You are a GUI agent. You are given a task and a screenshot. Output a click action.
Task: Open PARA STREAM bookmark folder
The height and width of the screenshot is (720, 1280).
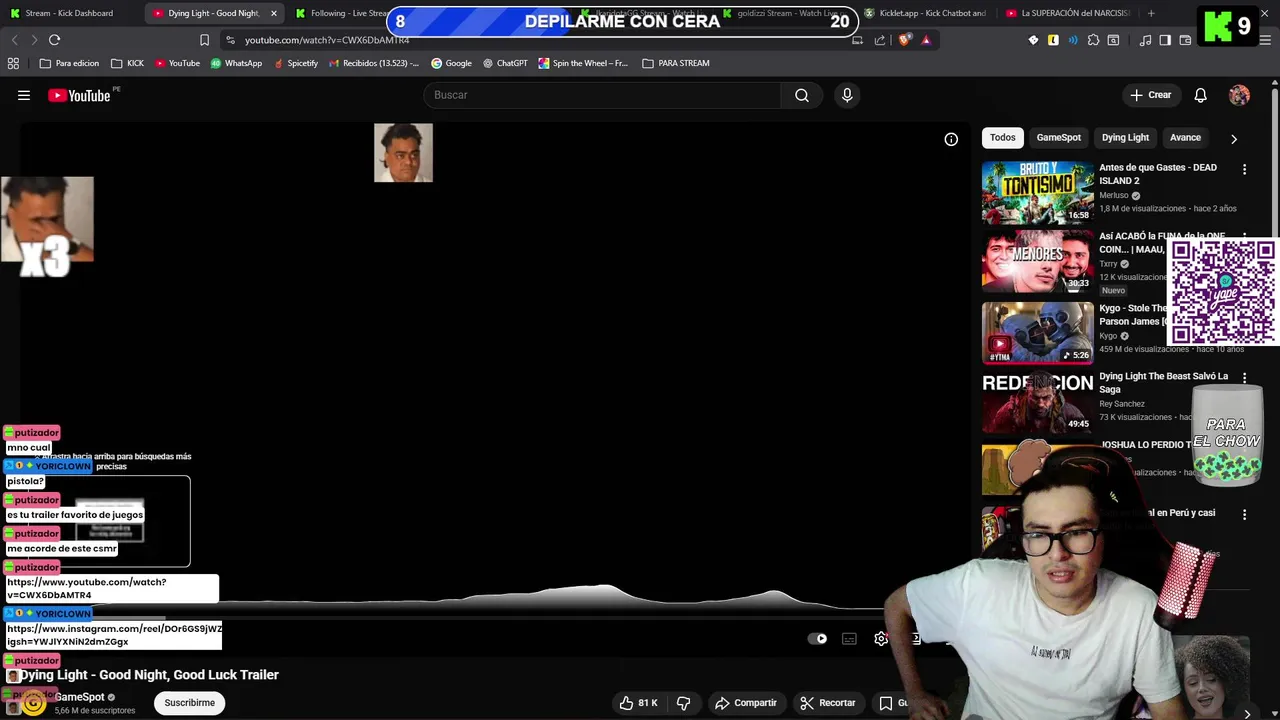(x=676, y=63)
